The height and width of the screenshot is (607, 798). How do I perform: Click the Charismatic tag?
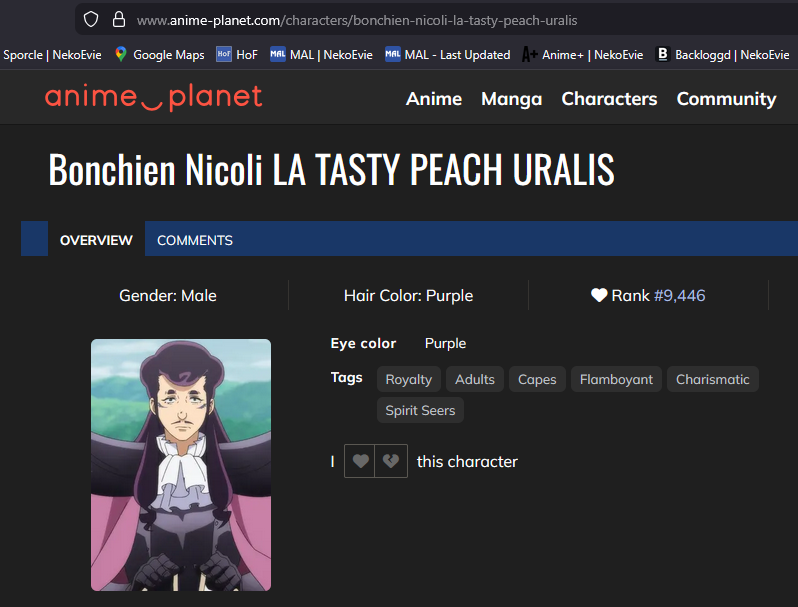pyautogui.click(x=712, y=379)
